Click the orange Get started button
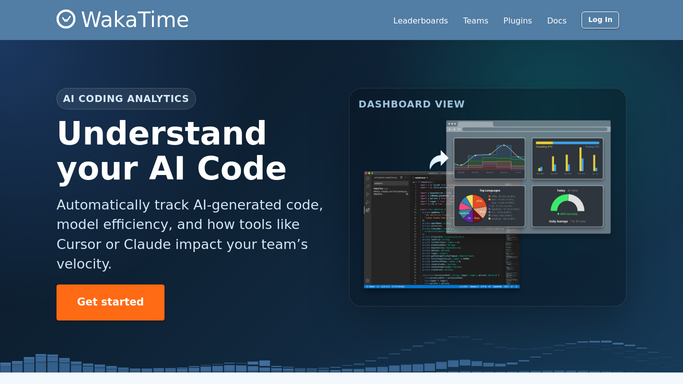This screenshot has height=384, width=683. pyautogui.click(x=111, y=303)
